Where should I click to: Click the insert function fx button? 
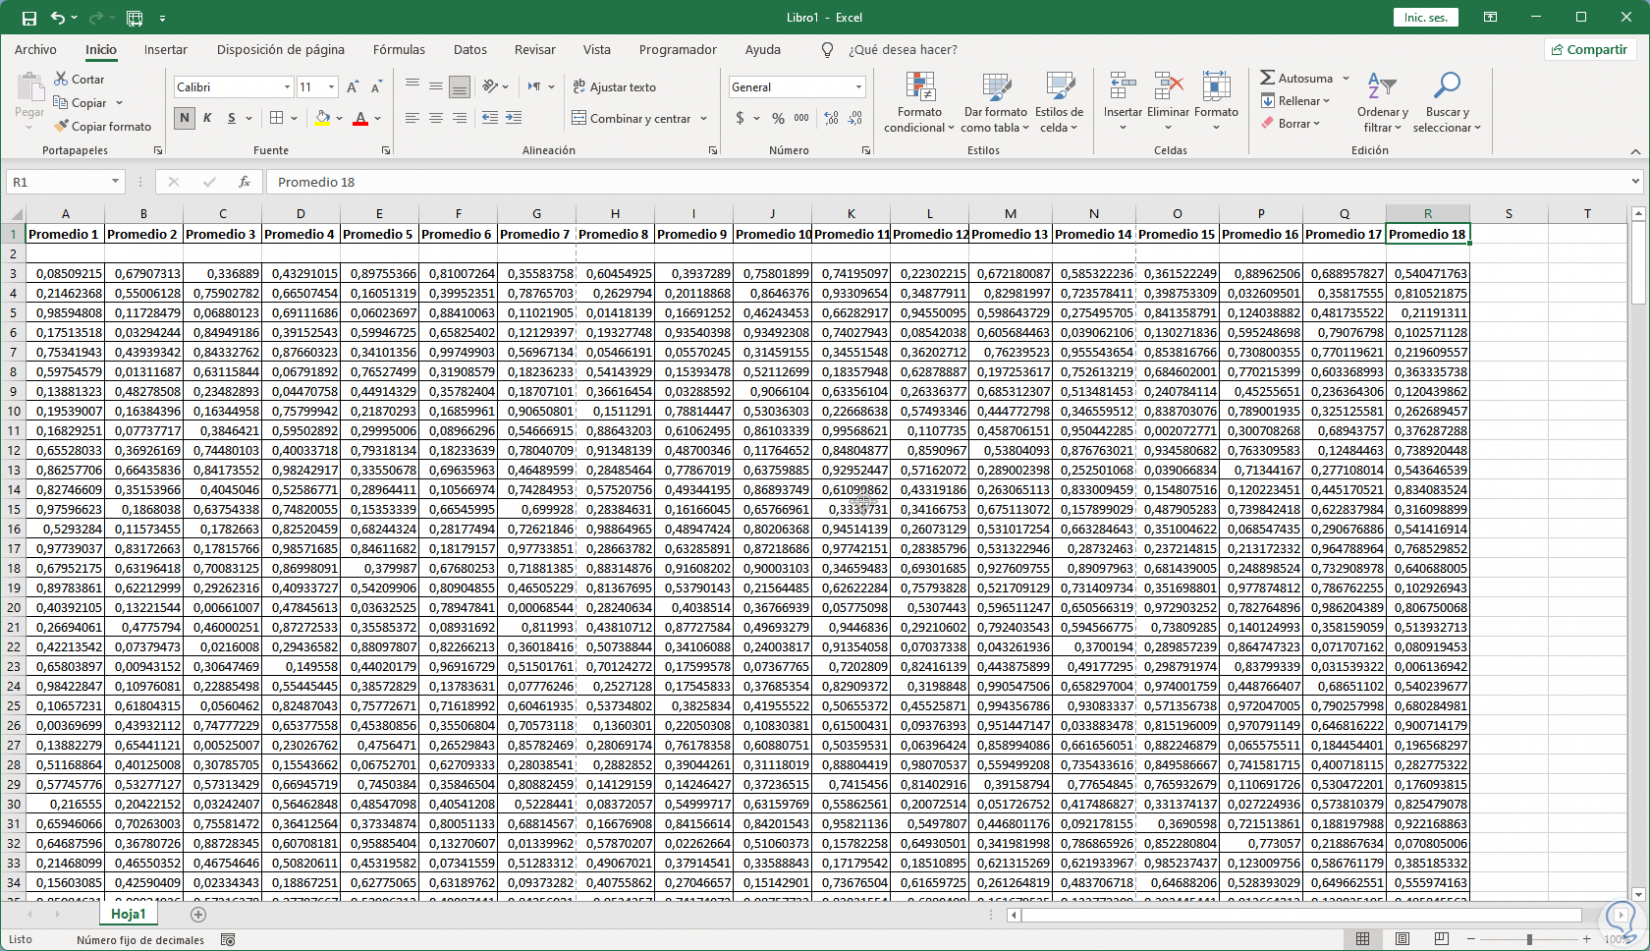tap(244, 182)
